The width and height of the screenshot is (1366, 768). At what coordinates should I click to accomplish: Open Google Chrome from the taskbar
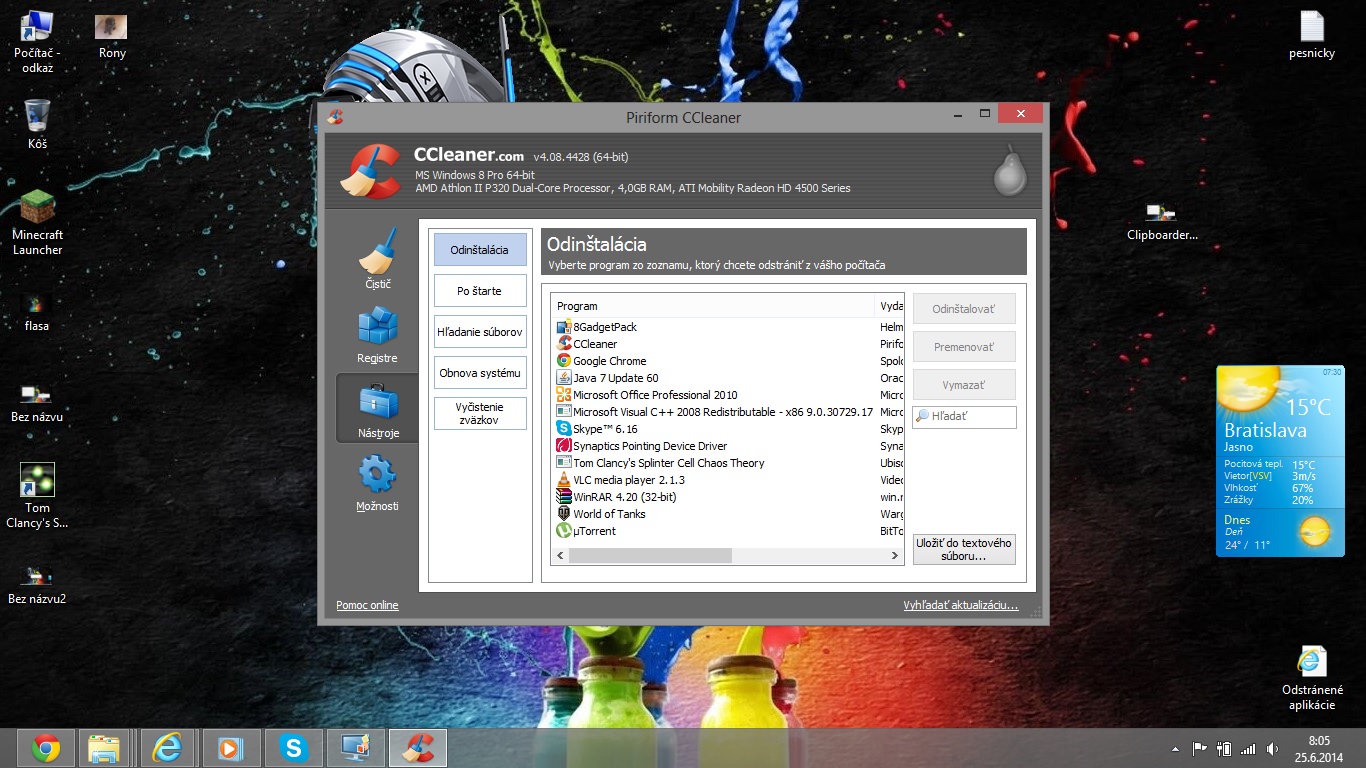point(45,748)
